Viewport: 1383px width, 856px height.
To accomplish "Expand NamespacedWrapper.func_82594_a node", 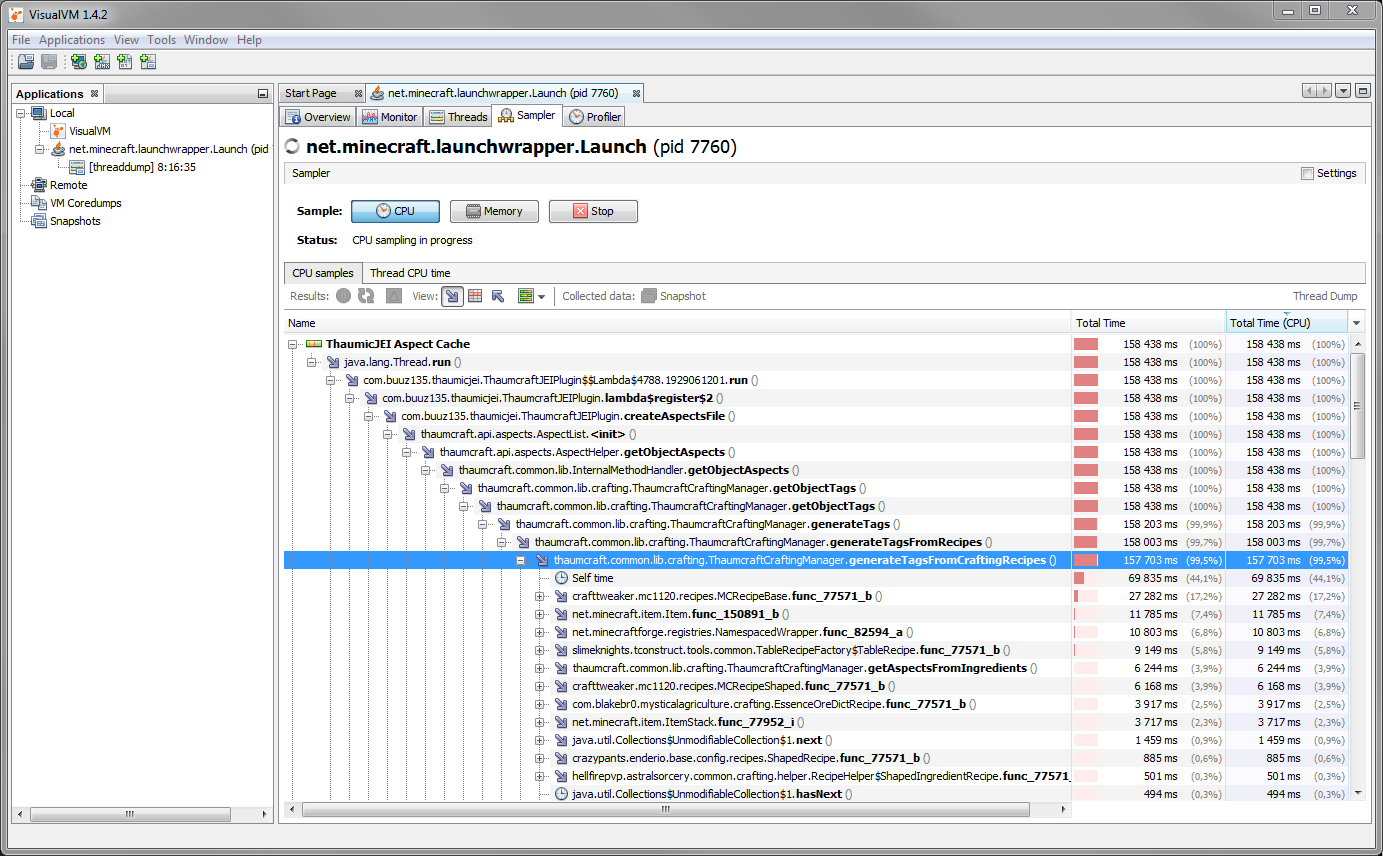I will click(x=540, y=632).
